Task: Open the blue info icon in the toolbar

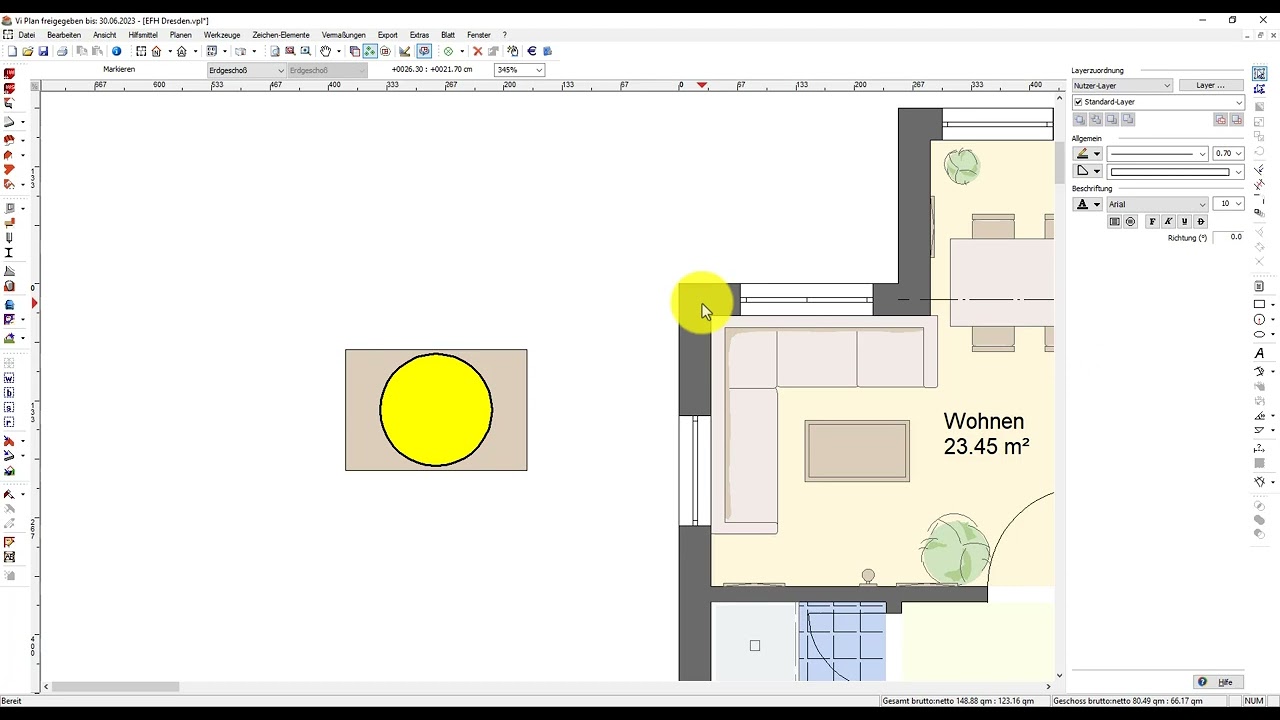Action: click(x=116, y=51)
